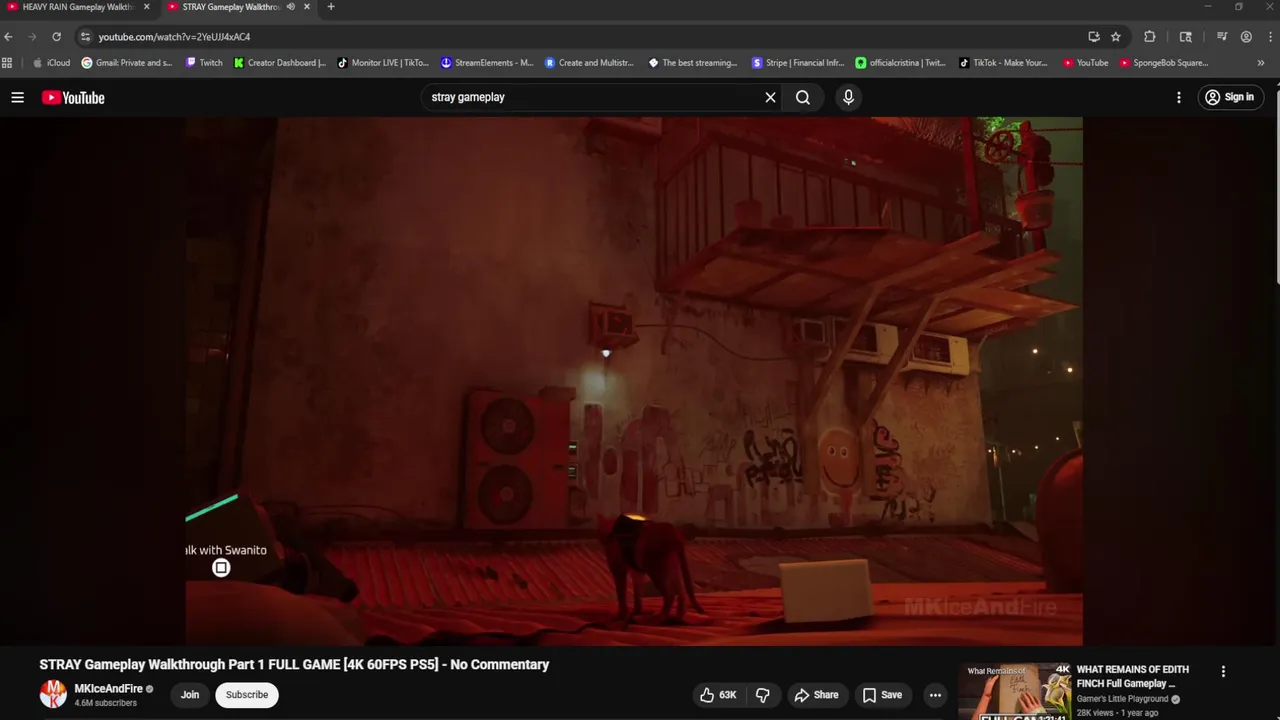This screenshot has width=1280, height=720.
Task: Subscribe to MKIceAndFire
Action: [x=247, y=695]
